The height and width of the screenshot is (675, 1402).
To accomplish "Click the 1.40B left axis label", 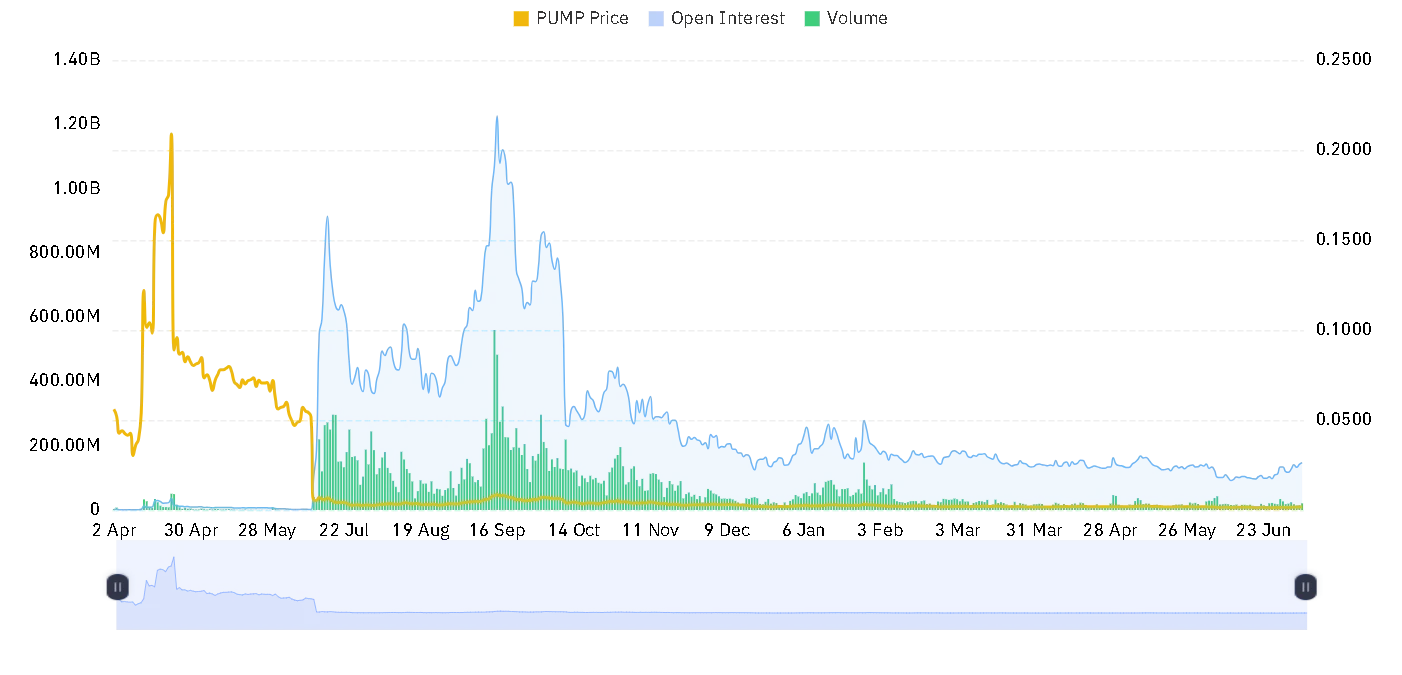I will (77, 60).
